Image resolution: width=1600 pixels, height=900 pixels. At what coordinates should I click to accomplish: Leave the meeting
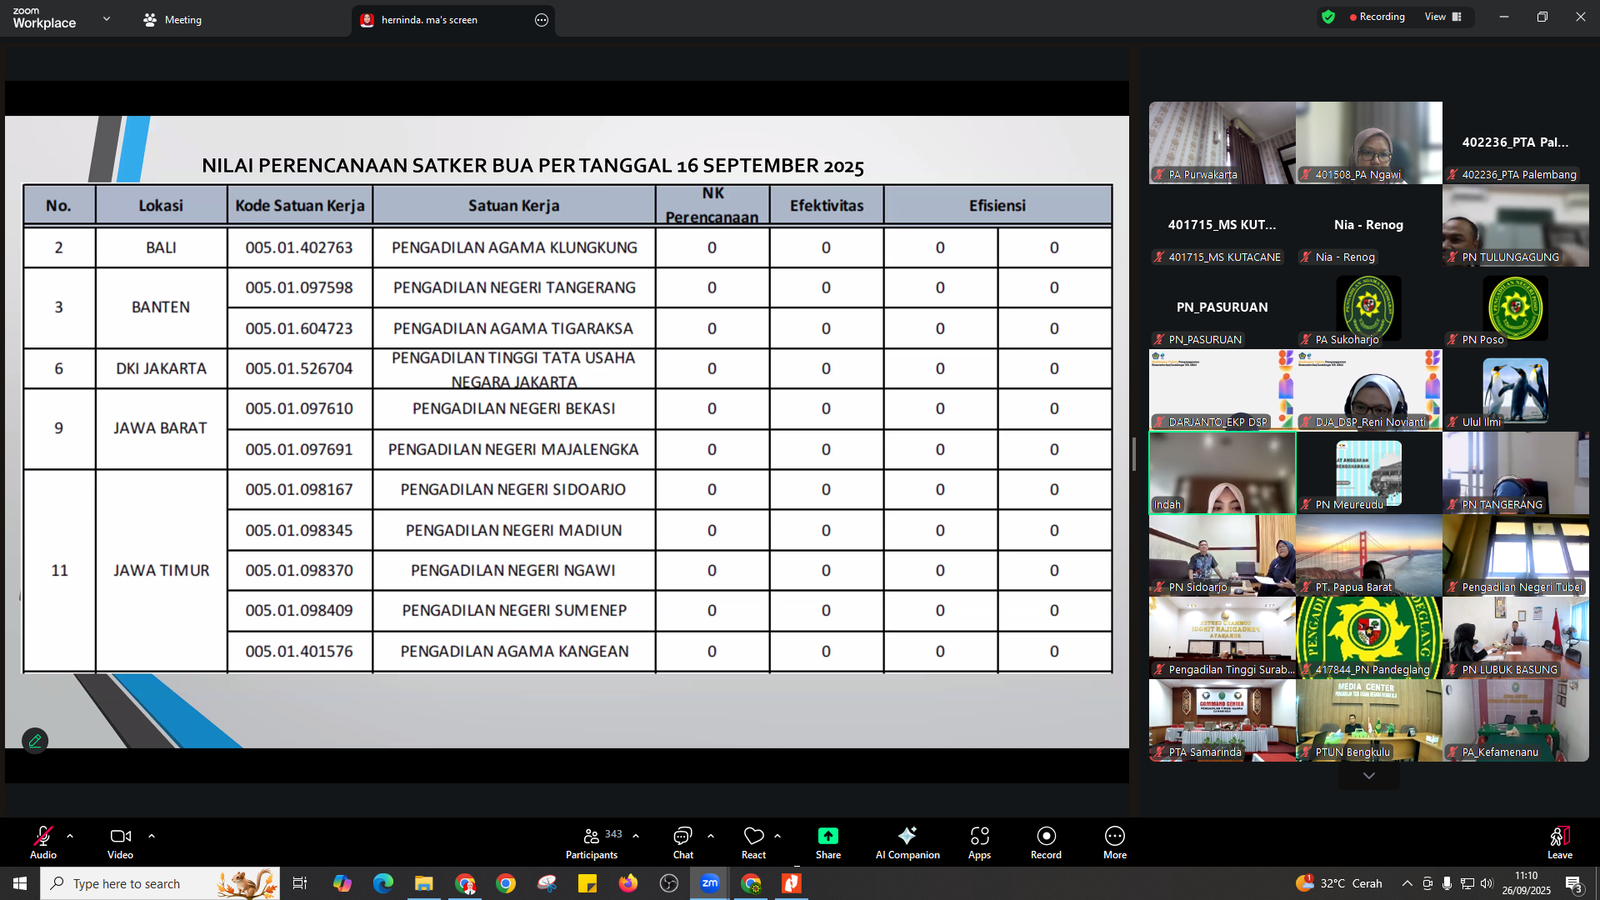1559,841
